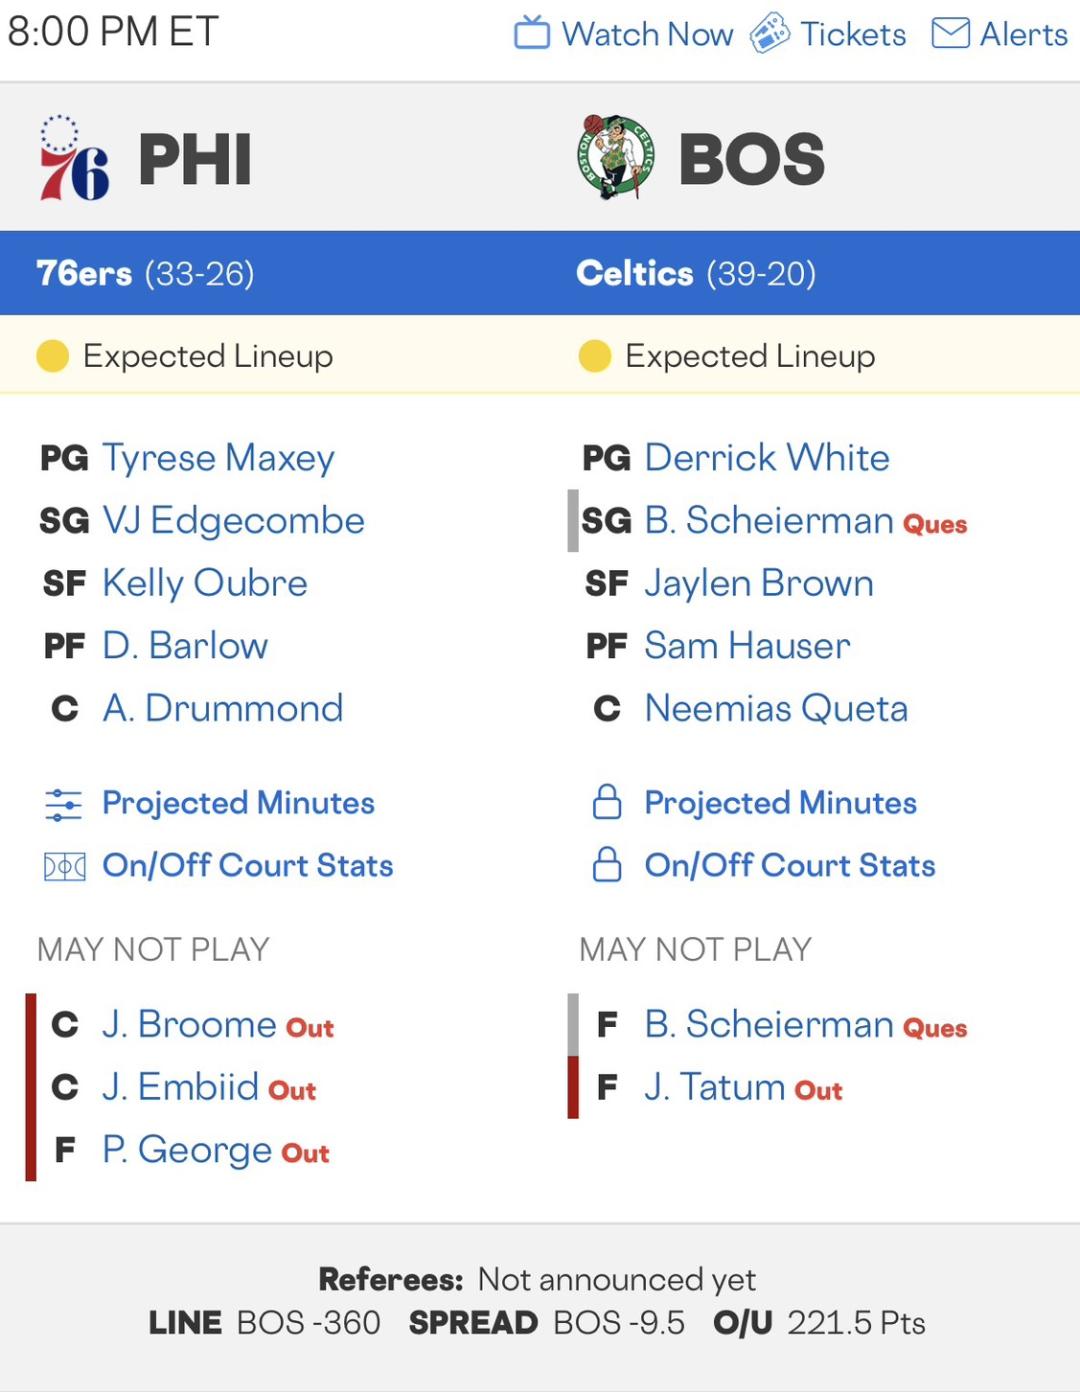Click the Celtics team logo
The width and height of the screenshot is (1080, 1392).
point(616,157)
